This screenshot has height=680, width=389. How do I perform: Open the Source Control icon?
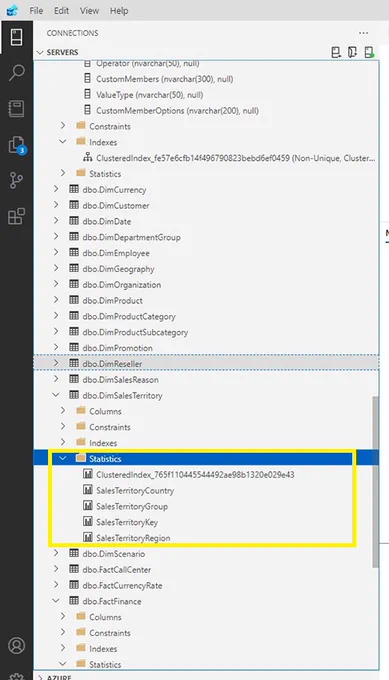click(16, 180)
